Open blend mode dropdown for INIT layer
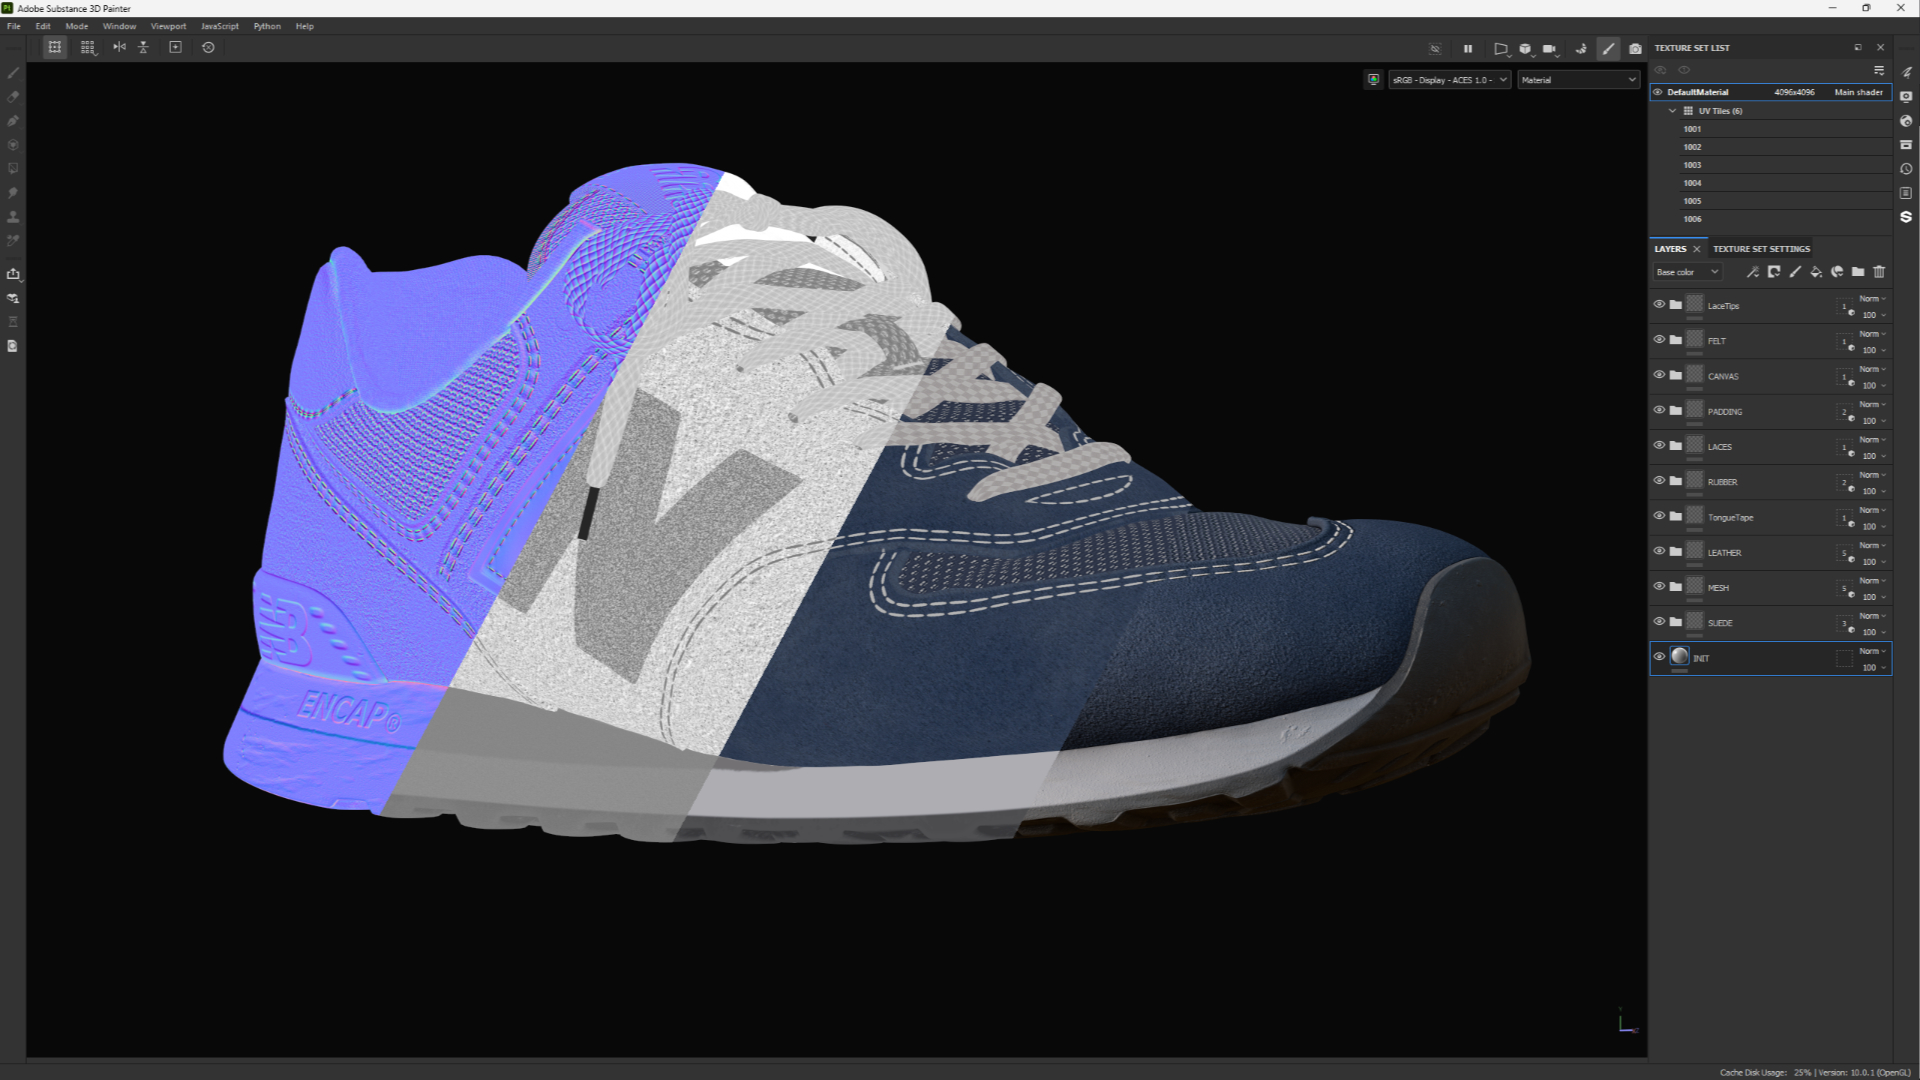This screenshot has height=1080, width=1920. 1872,651
